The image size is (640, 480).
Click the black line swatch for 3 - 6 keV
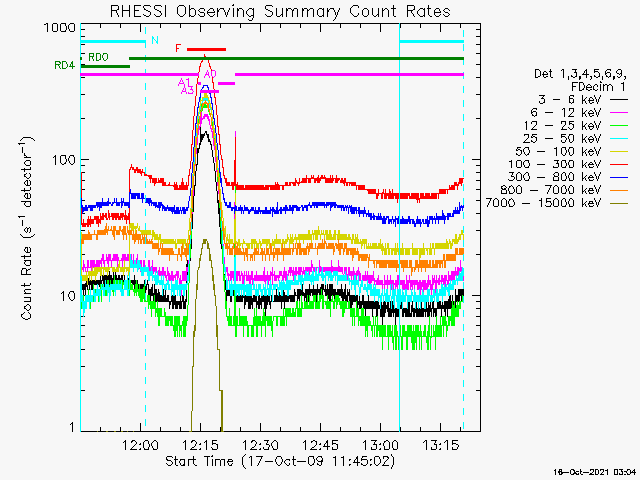pos(619,99)
